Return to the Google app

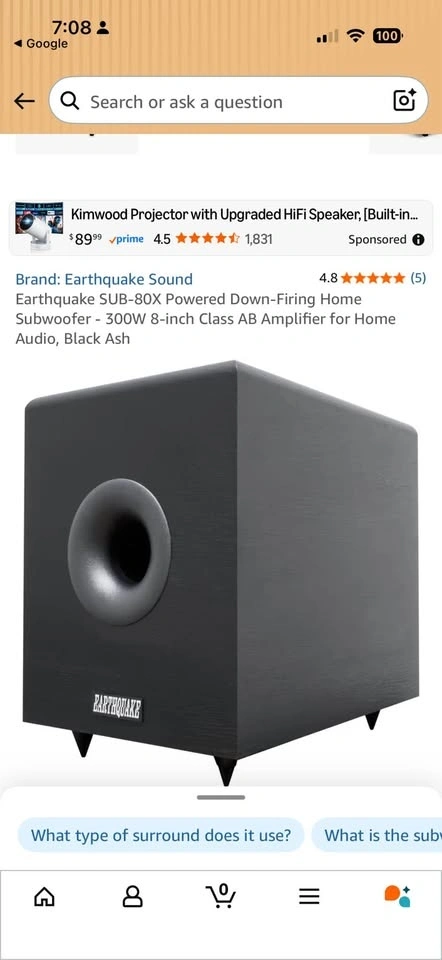point(40,43)
